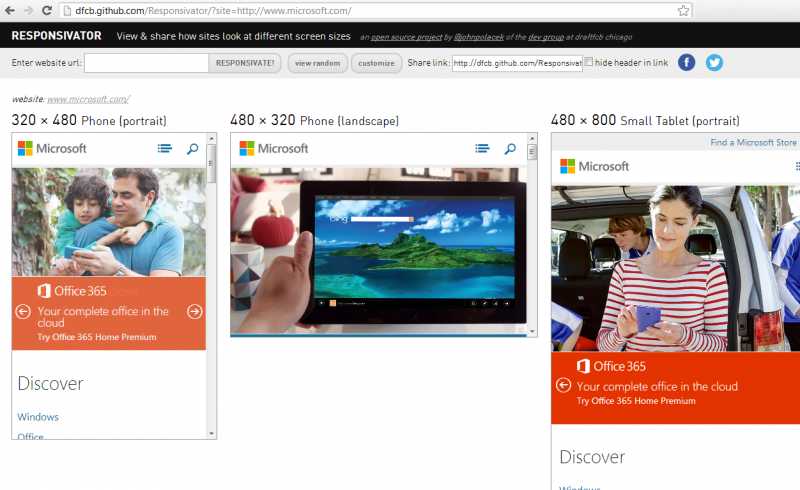800x490 pixels.
Task: Click the Responsivator logo title
Action: [x=57, y=36]
